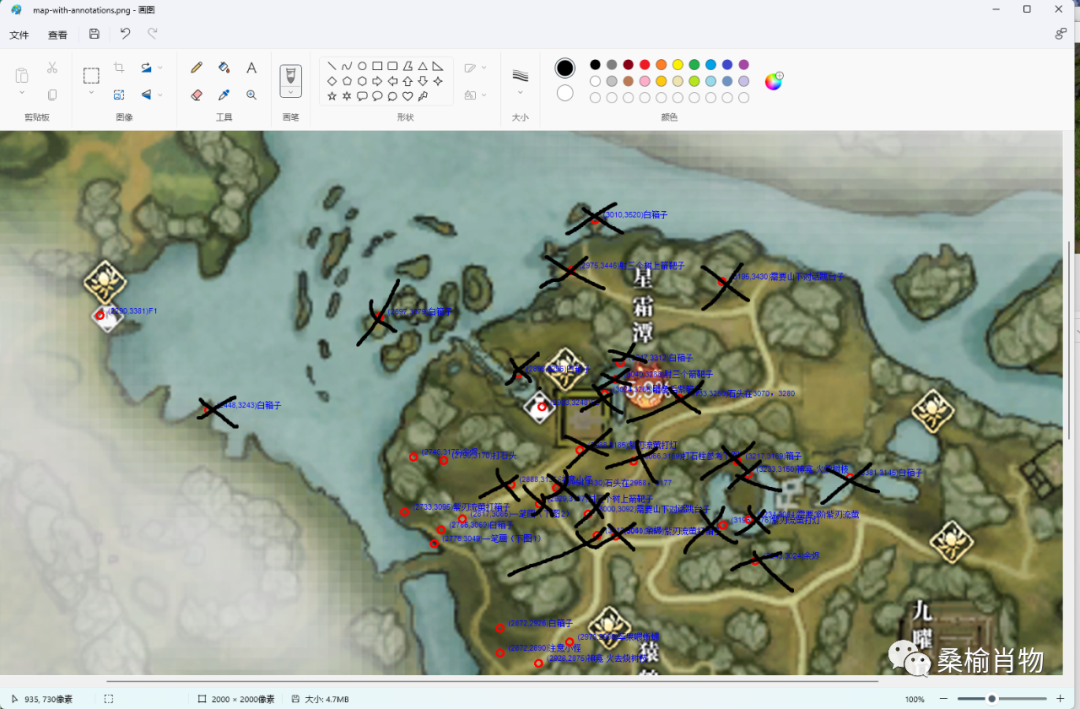The height and width of the screenshot is (709, 1080).
Task: Open the Rotate dropdown arrow
Action: (x=160, y=68)
